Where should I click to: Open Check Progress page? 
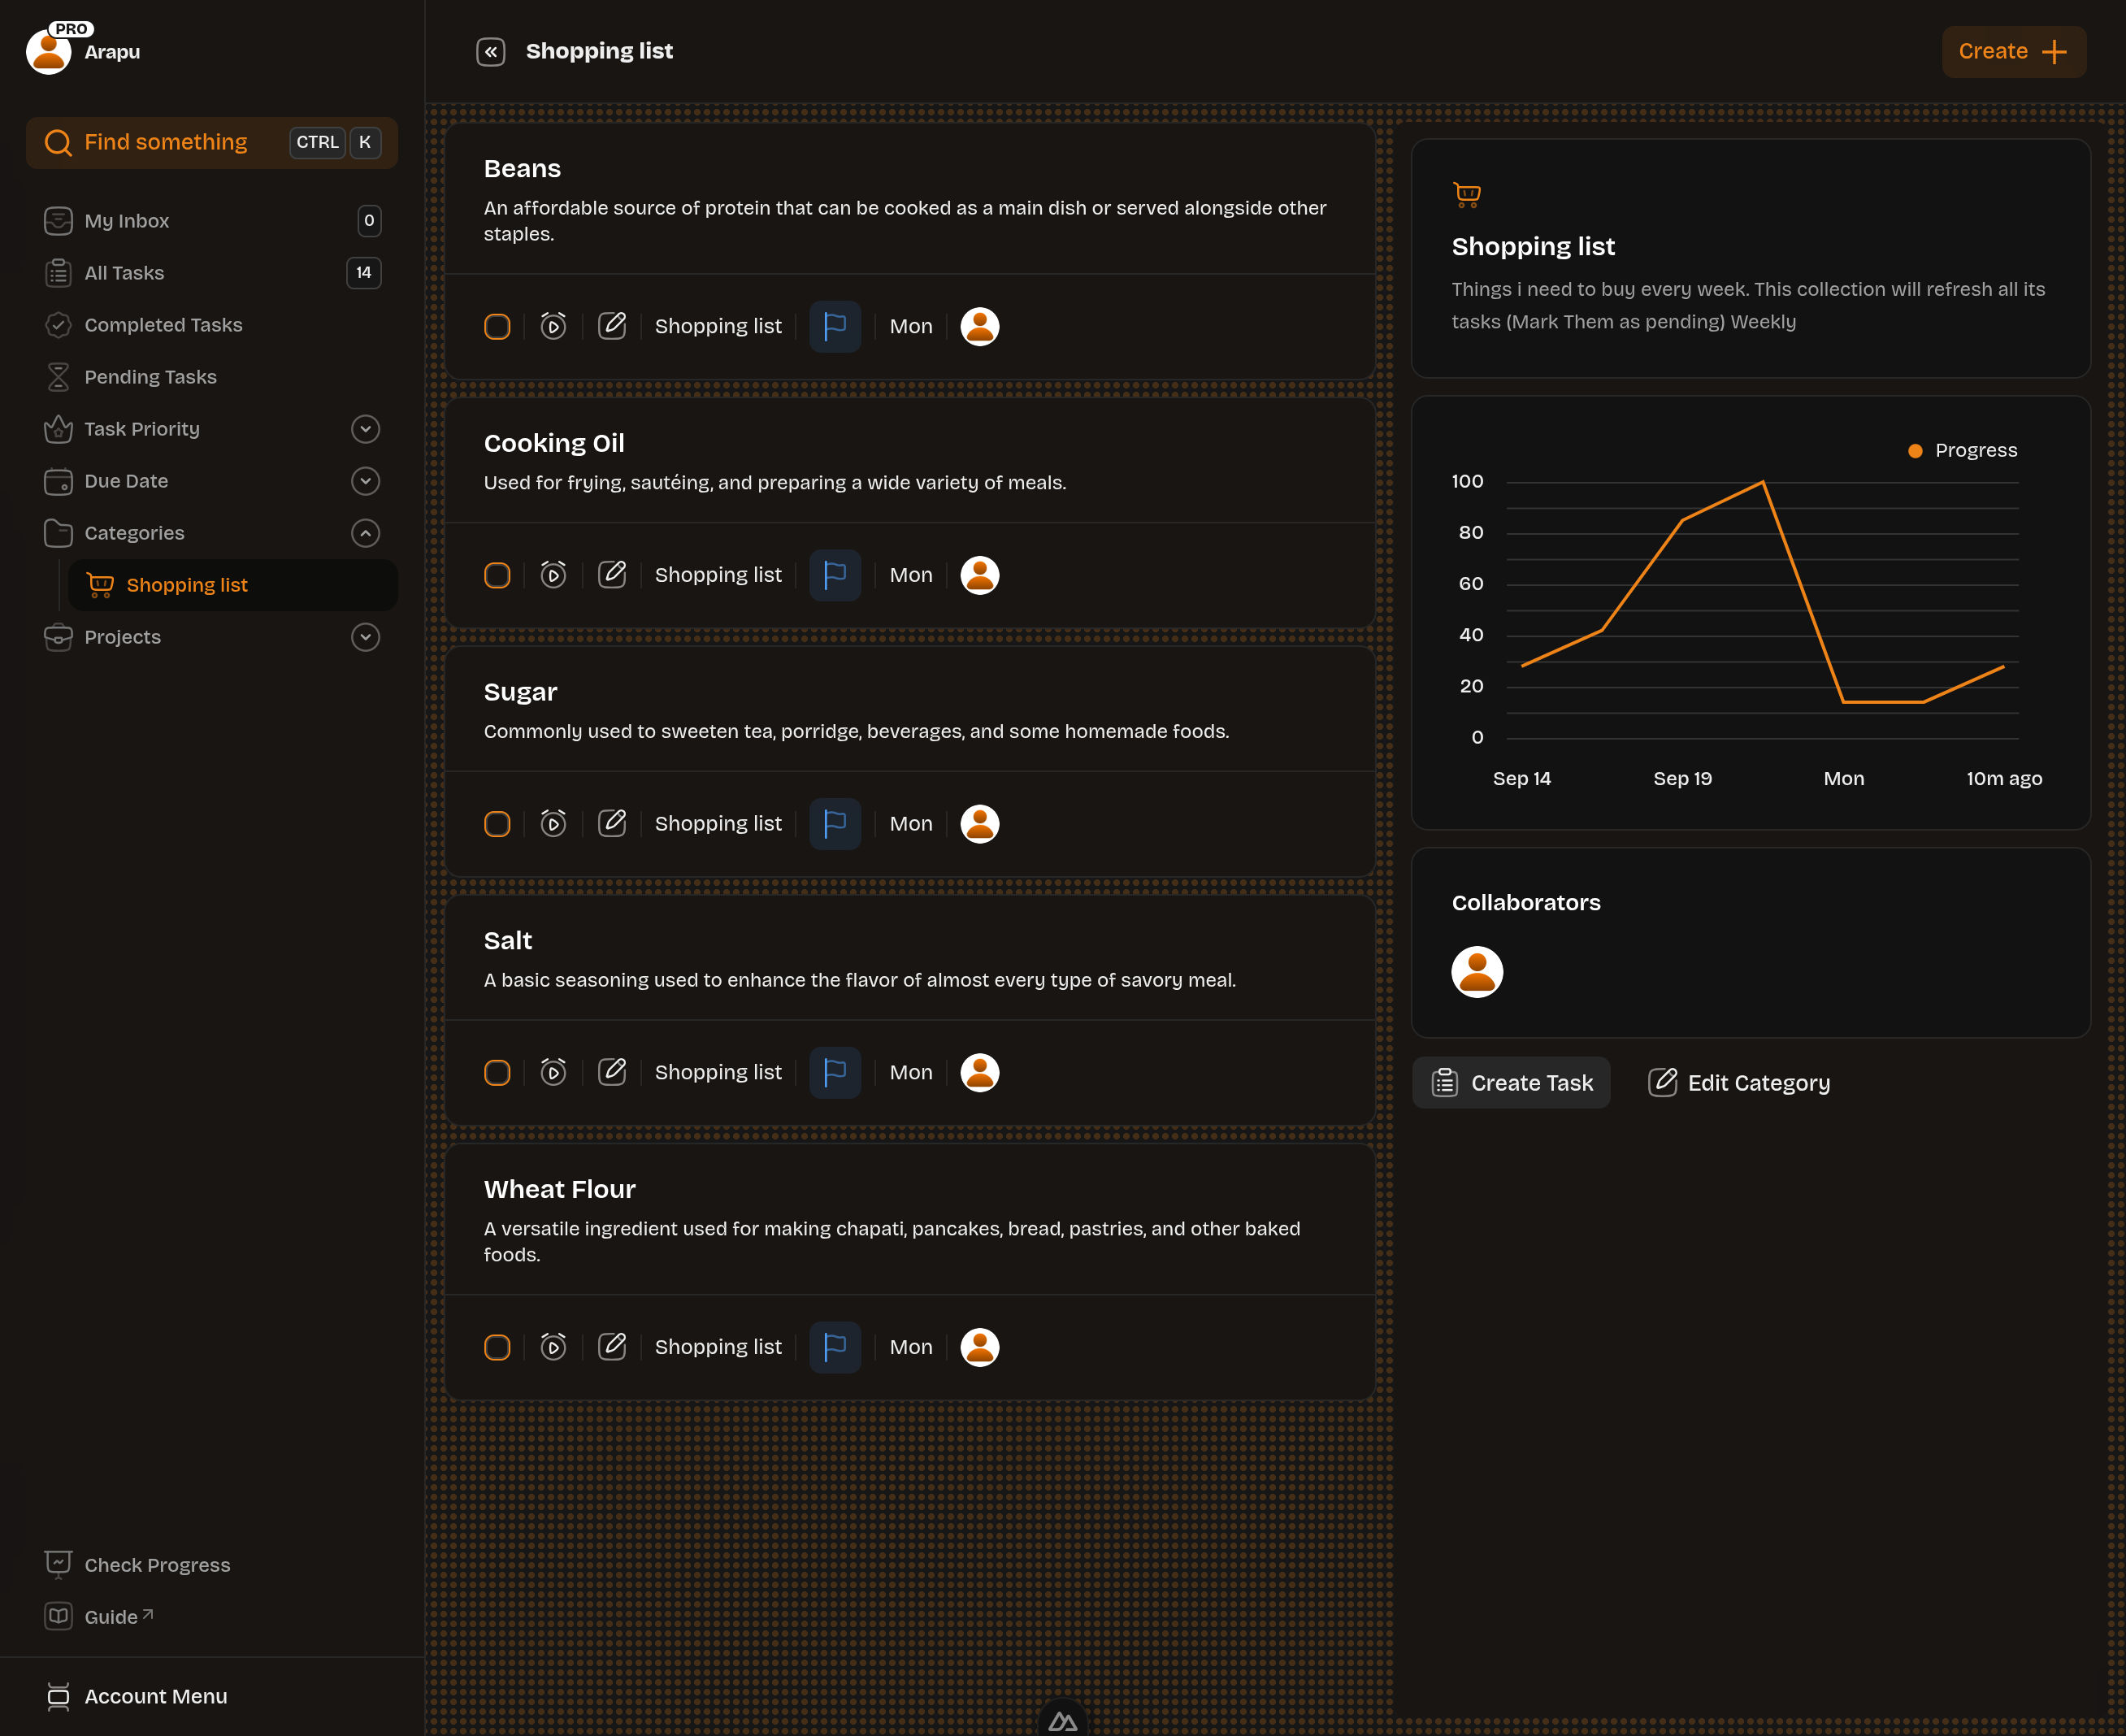(x=212, y=1565)
